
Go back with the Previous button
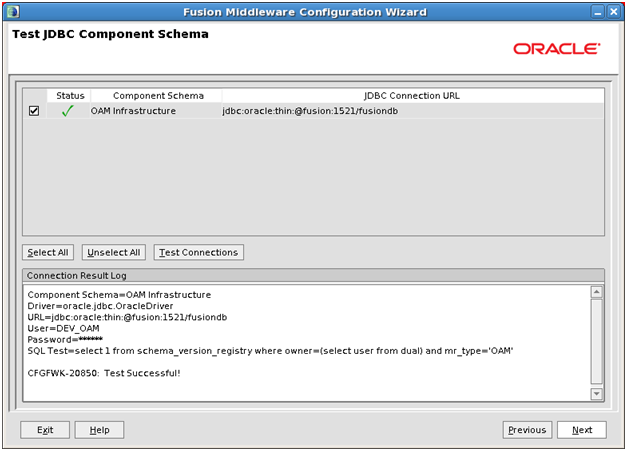point(527,430)
